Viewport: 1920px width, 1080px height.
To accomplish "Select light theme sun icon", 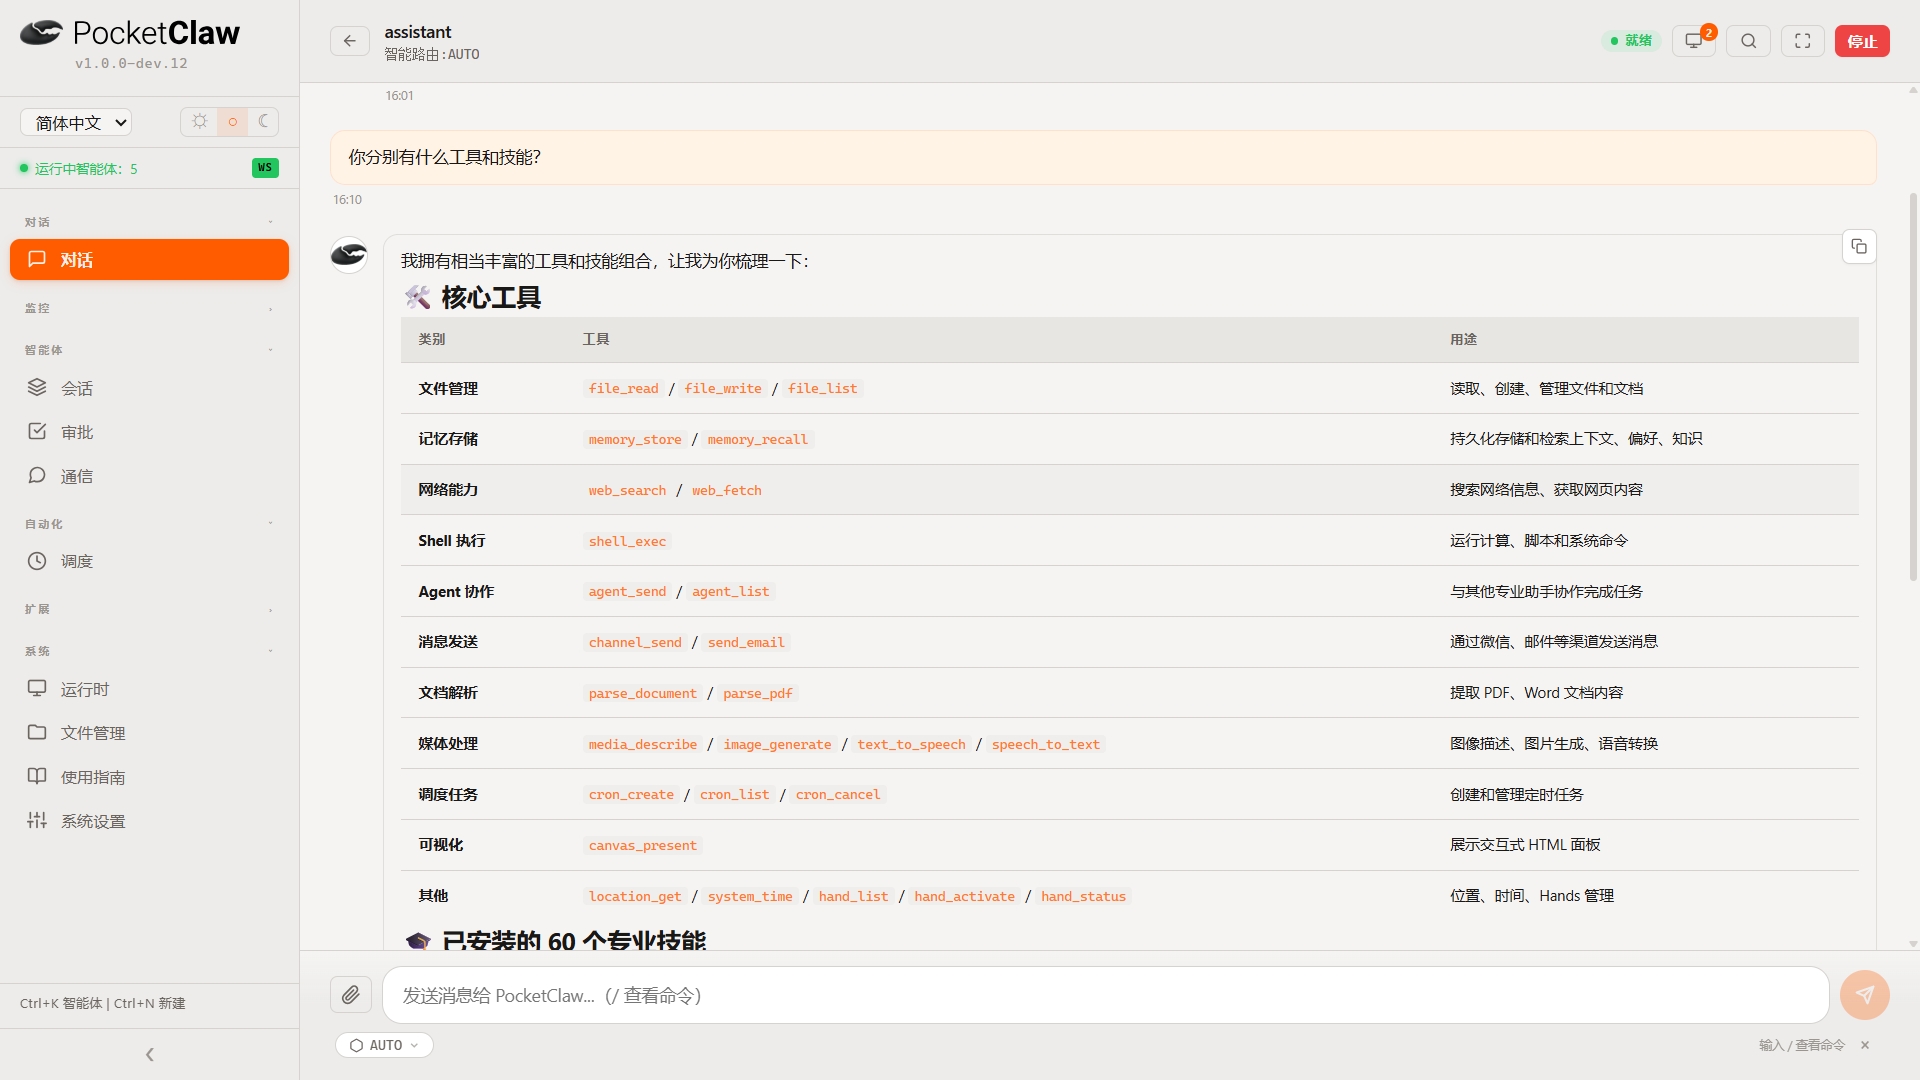I will (x=200, y=122).
